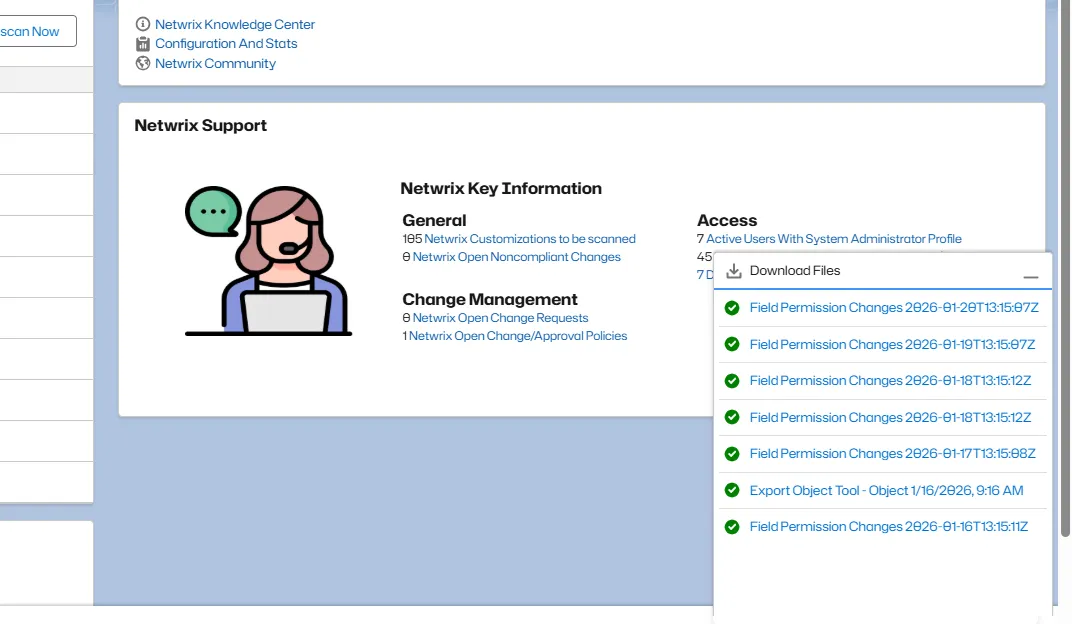
Task: Open Configuration And Stats
Action: (x=226, y=44)
